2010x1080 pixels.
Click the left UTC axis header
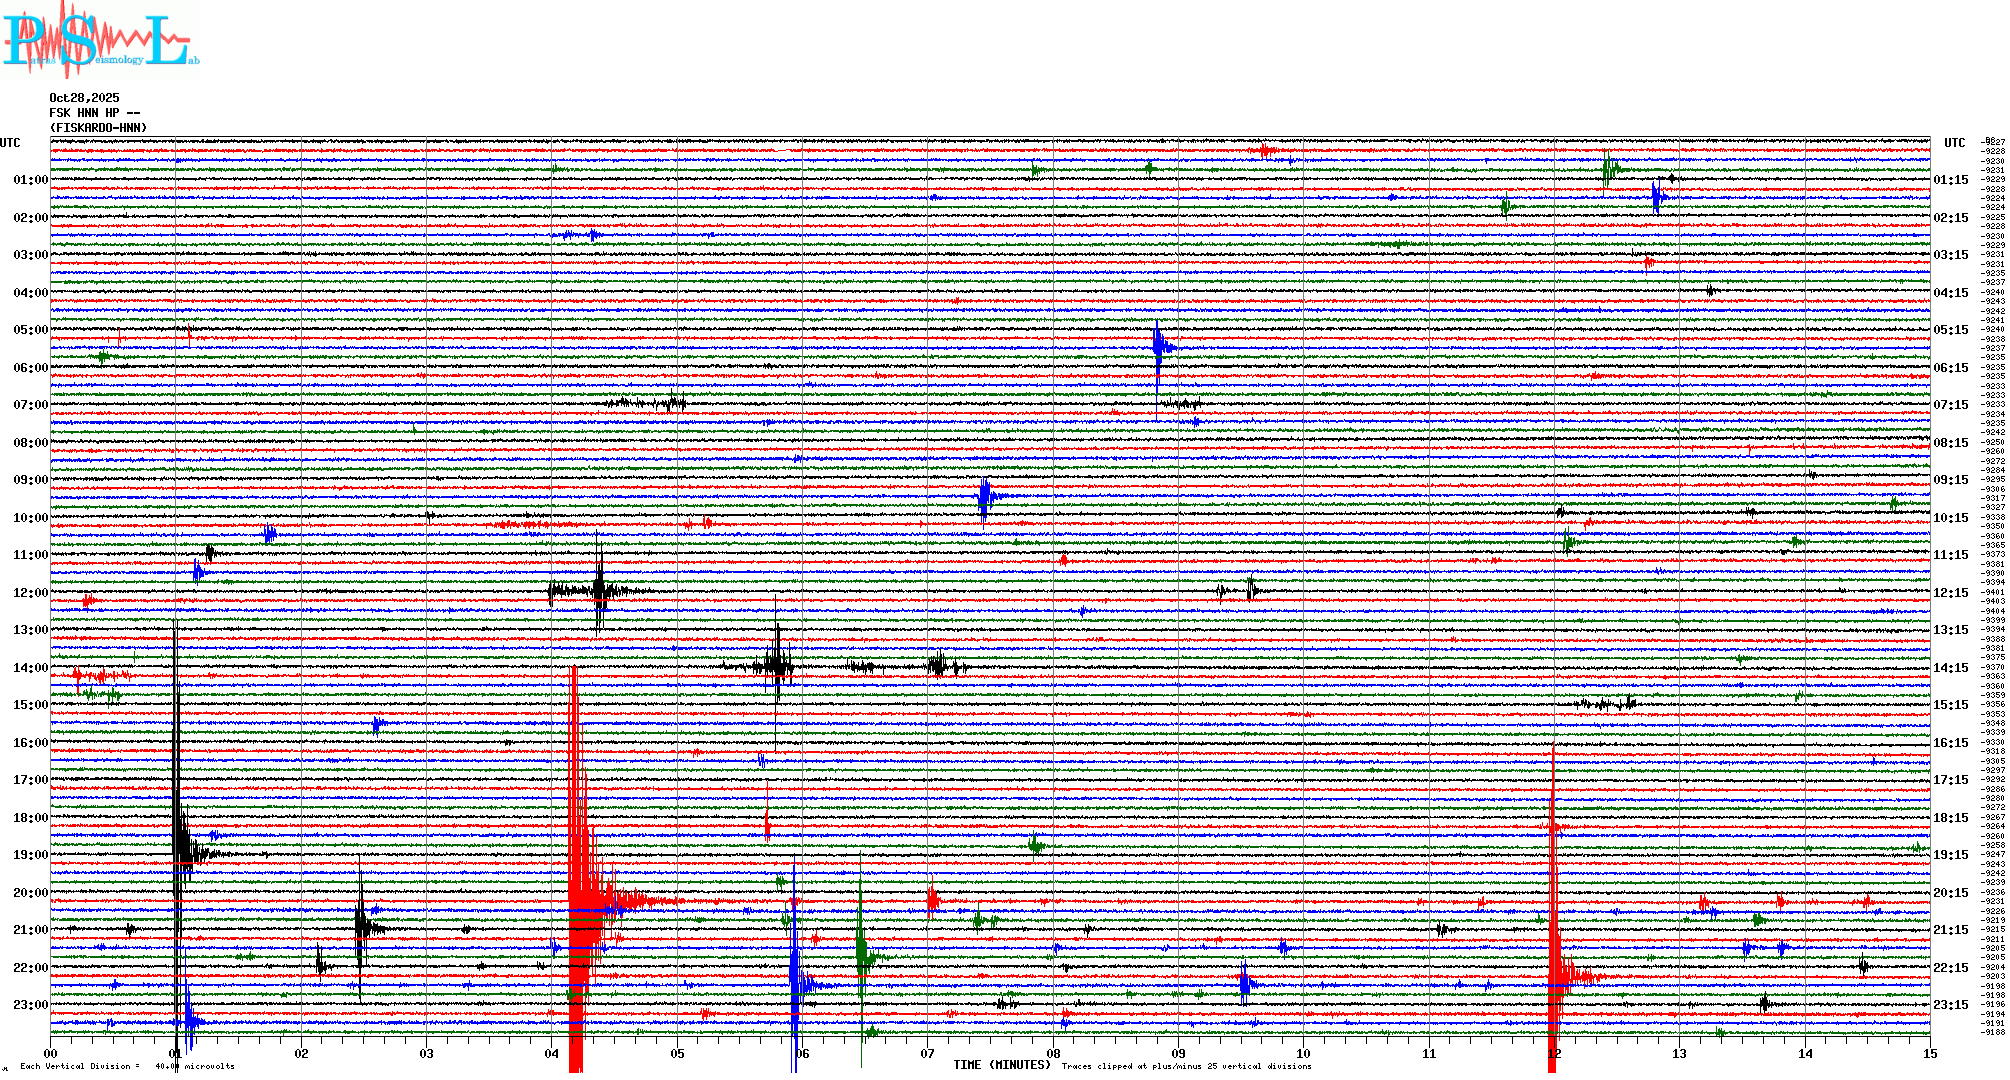coord(10,143)
